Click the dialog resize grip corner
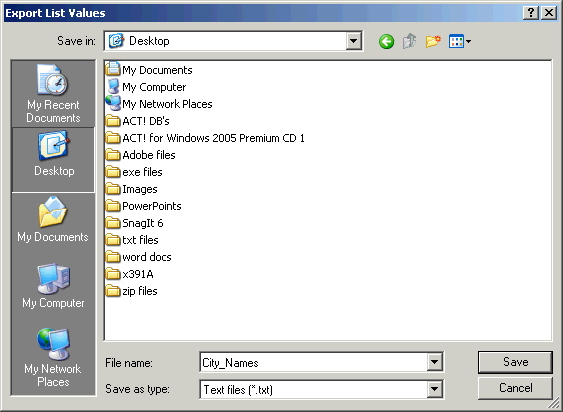This screenshot has height=412, width=563. [x=555, y=404]
